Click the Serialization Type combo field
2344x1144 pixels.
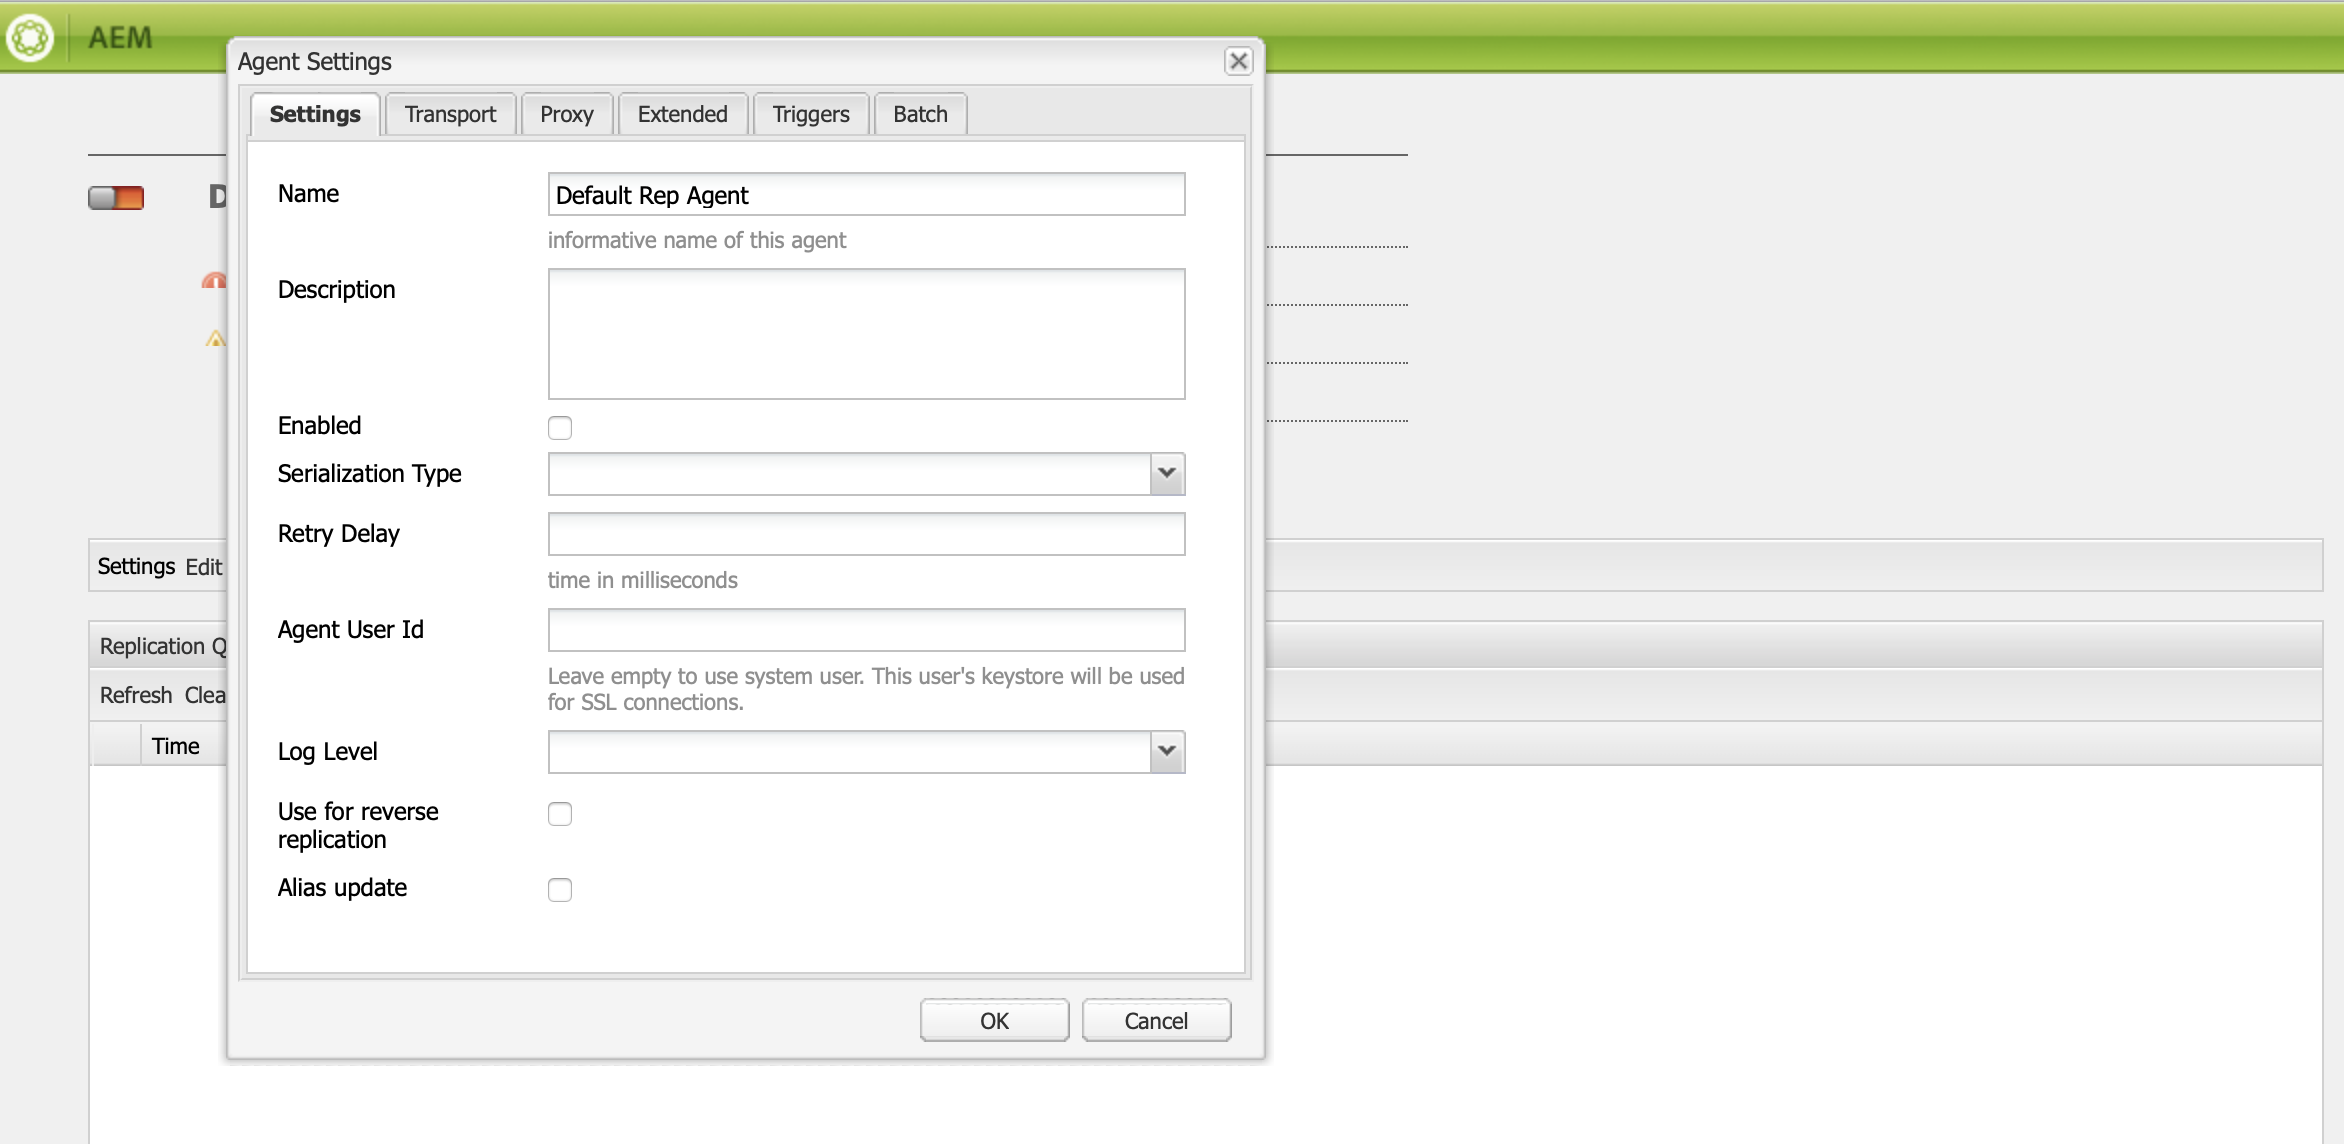(848, 474)
